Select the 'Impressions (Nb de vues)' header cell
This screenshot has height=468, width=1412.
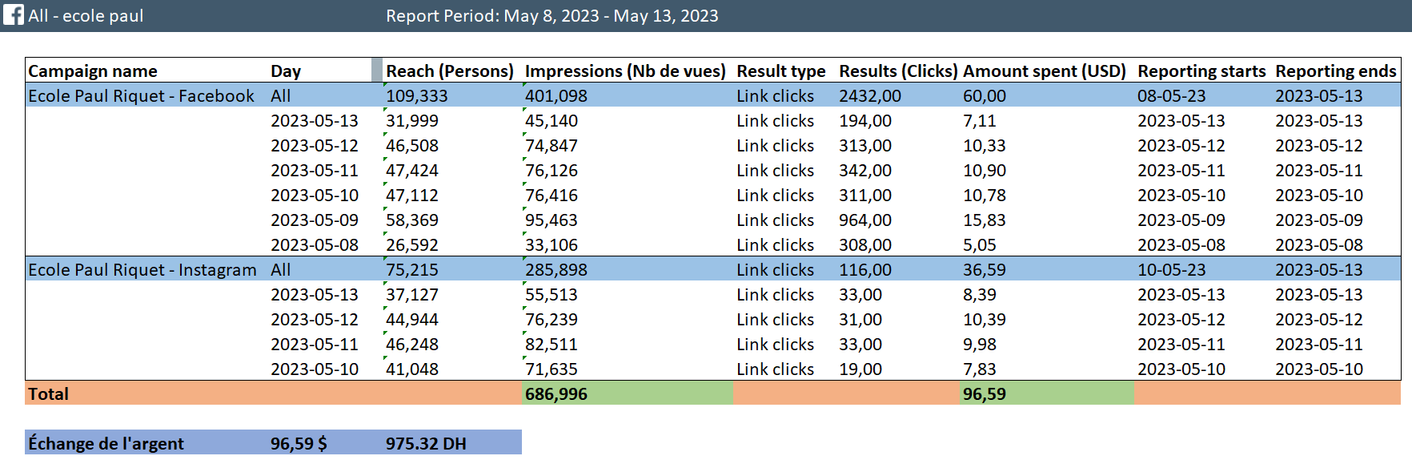tap(625, 71)
